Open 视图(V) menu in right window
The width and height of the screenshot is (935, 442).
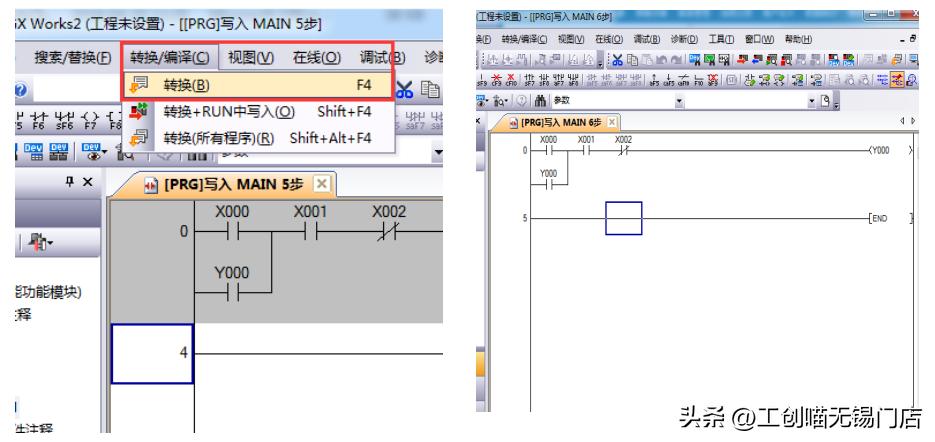click(x=571, y=39)
